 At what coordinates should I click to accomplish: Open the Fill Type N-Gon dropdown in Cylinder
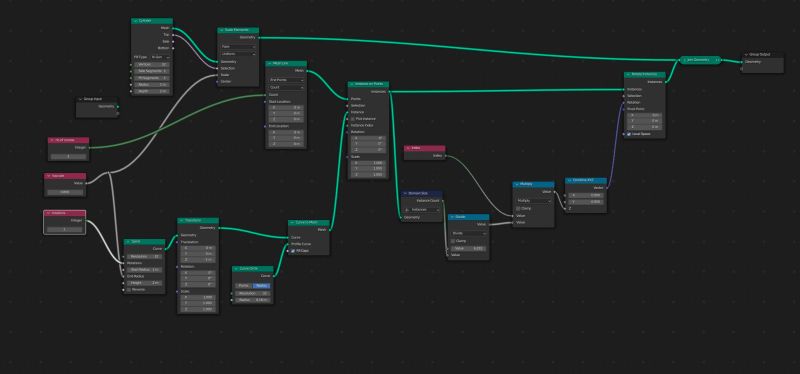click(160, 57)
